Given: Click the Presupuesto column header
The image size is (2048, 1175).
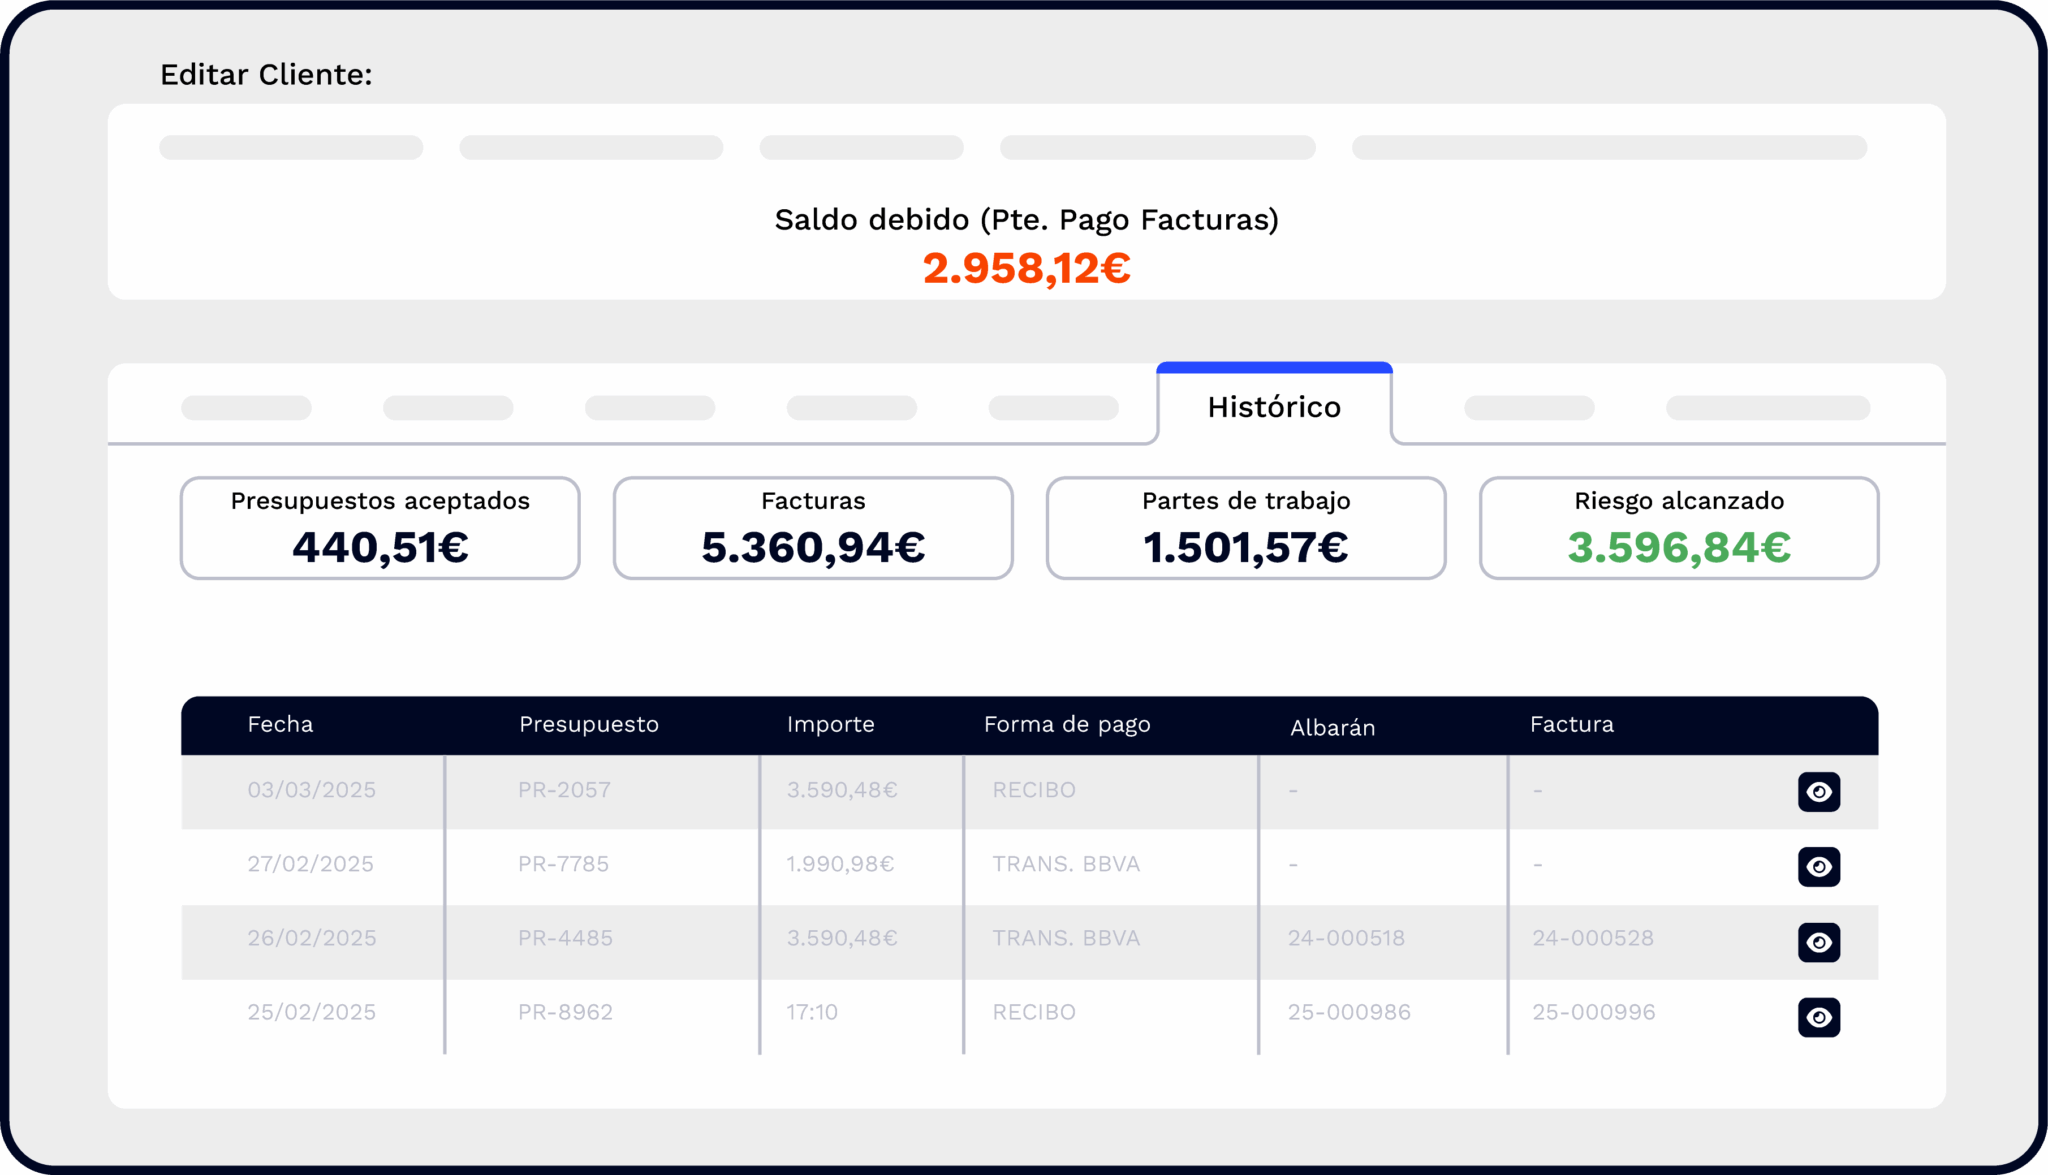Looking at the screenshot, I should tap(588, 724).
